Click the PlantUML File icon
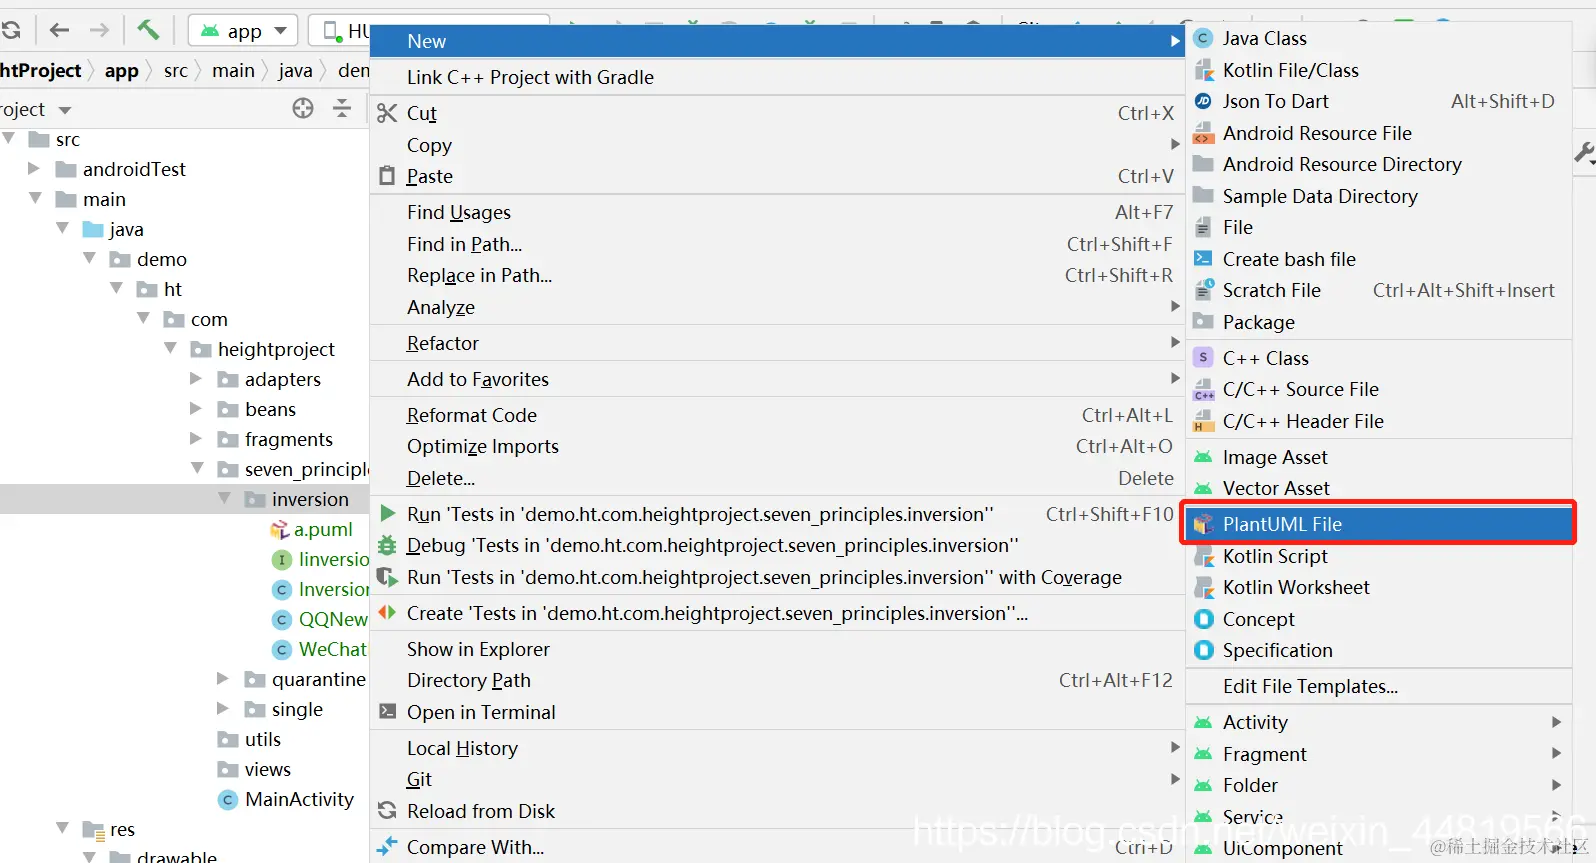This screenshot has height=863, width=1596. tap(1204, 524)
